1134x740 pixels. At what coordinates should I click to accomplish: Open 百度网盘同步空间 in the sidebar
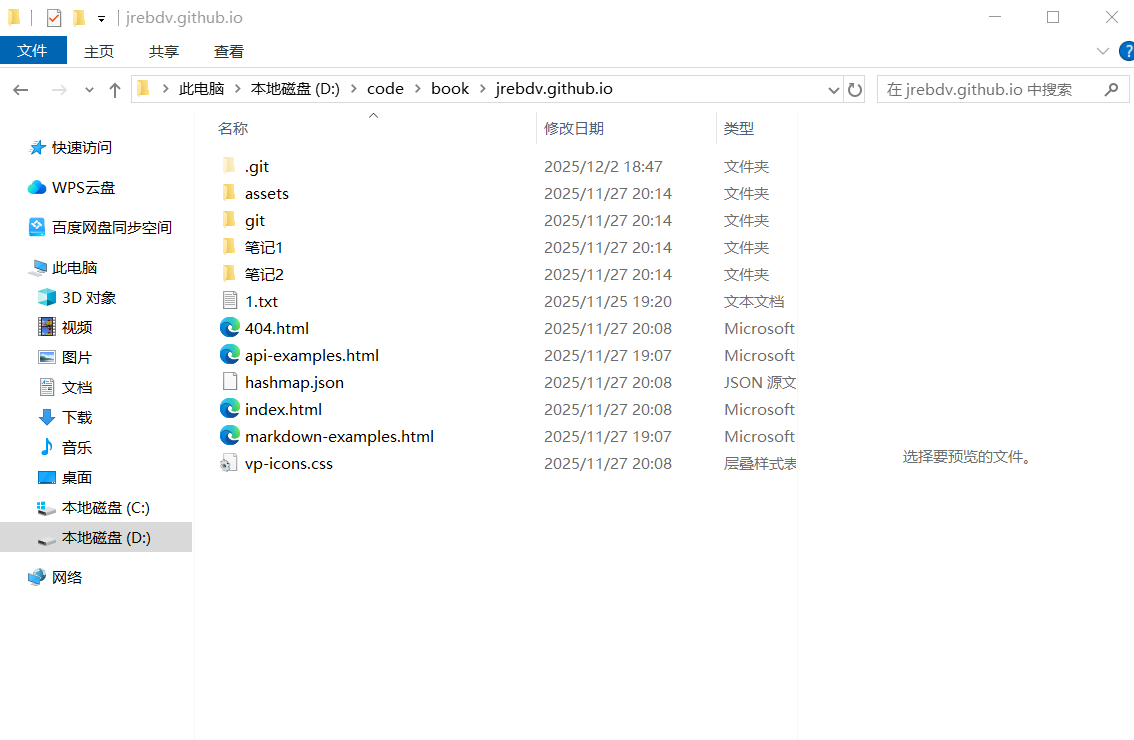(x=111, y=227)
